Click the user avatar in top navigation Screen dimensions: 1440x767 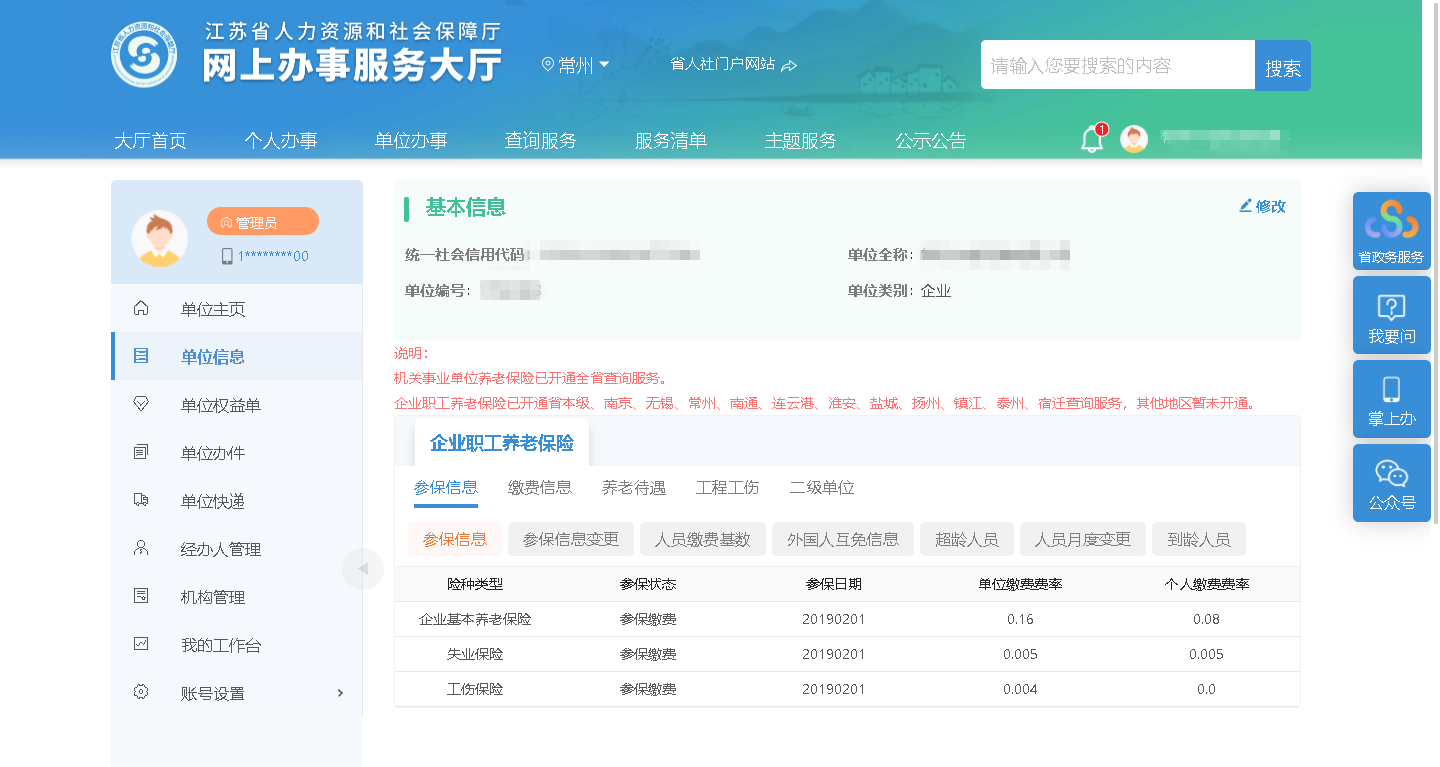[x=1133, y=140]
